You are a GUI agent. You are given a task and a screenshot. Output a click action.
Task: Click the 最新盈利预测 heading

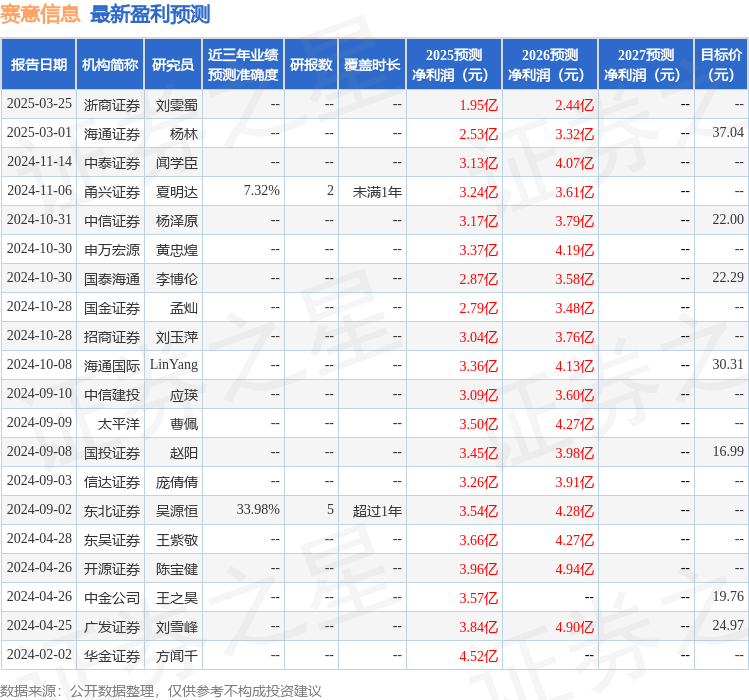pos(150,14)
